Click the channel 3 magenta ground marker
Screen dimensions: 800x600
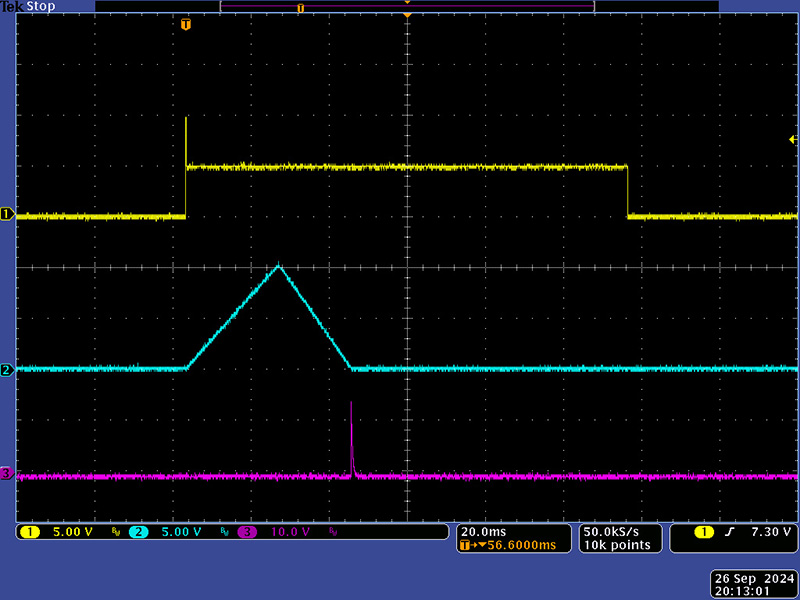pyautogui.click(x=7, y=473)
